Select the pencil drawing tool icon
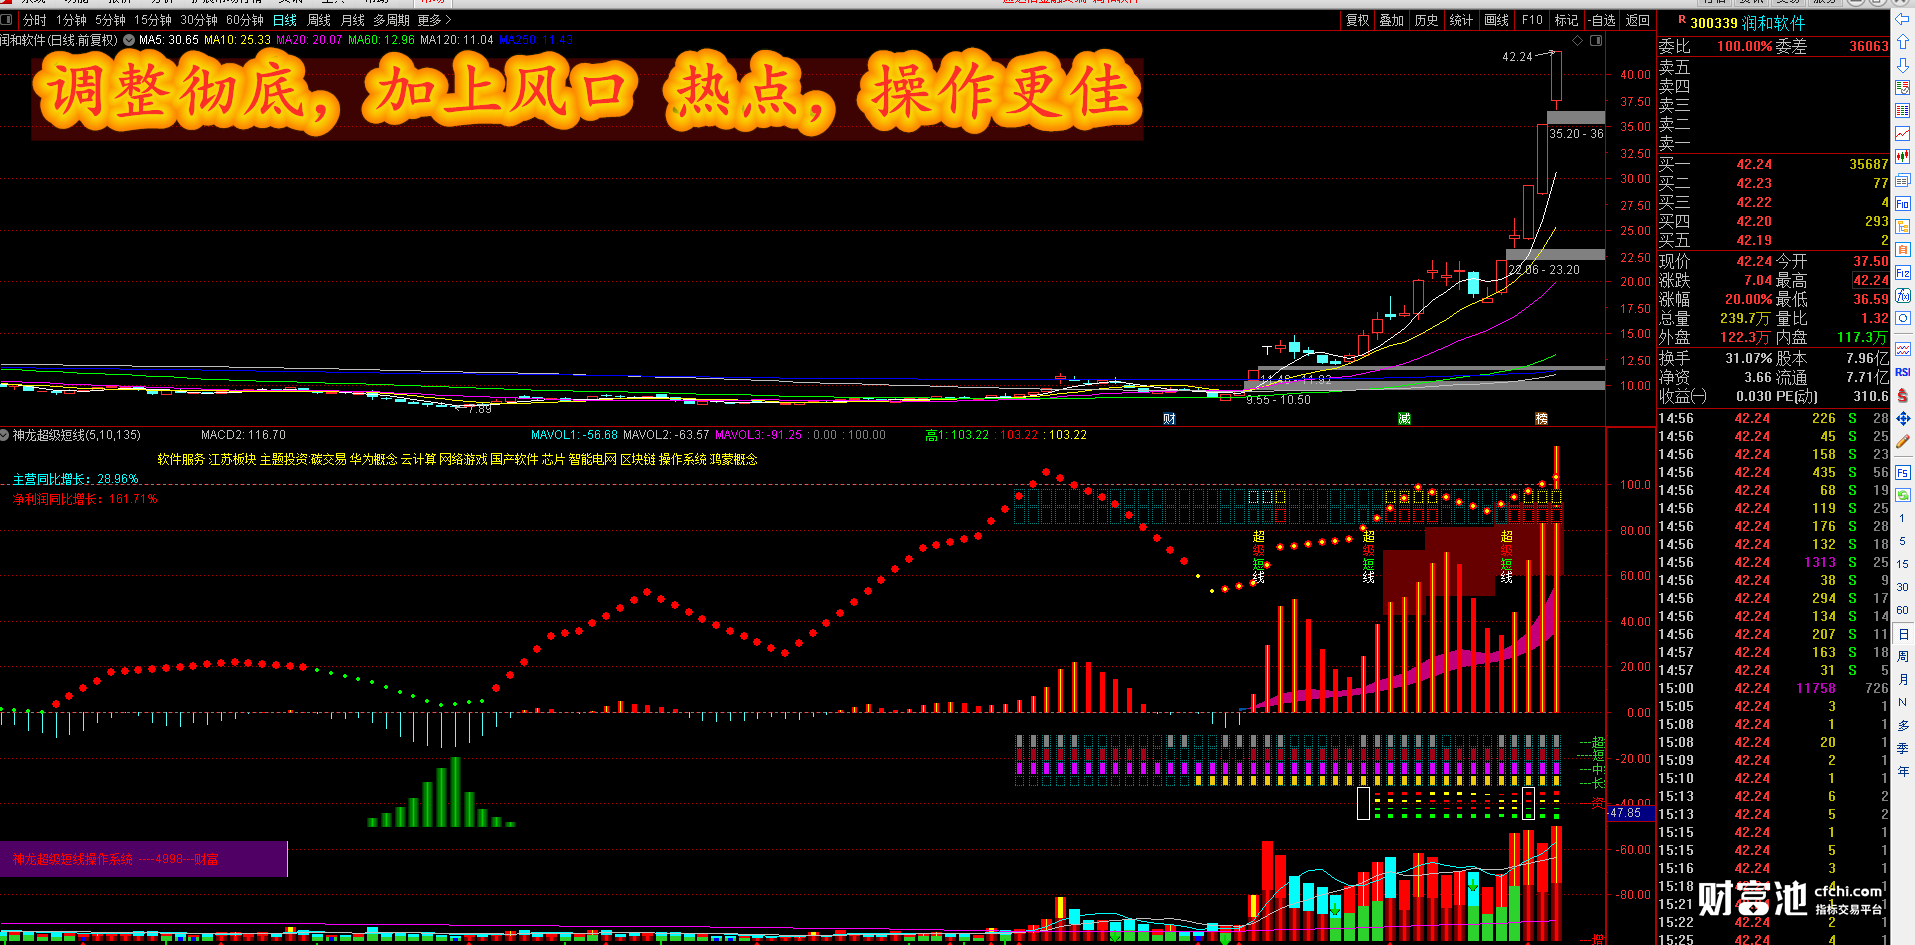Viewport: 1915px width, 945px height. click(1902, 441)
